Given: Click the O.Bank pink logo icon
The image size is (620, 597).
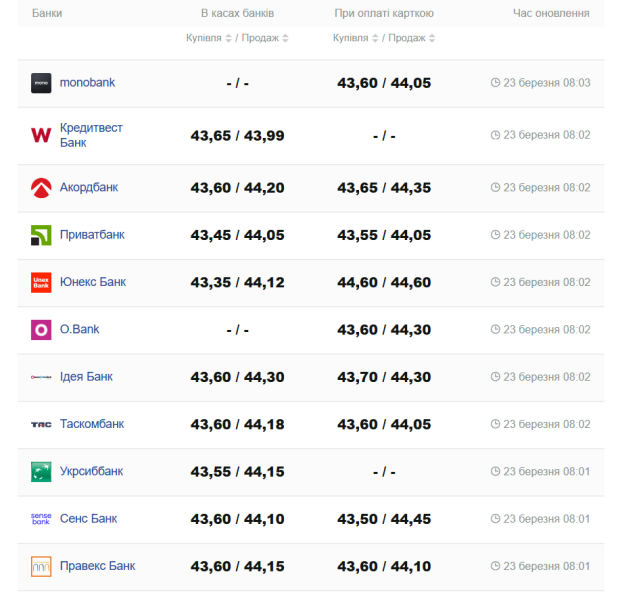Looking at the screenshot, I should click(x=41, y=329).
